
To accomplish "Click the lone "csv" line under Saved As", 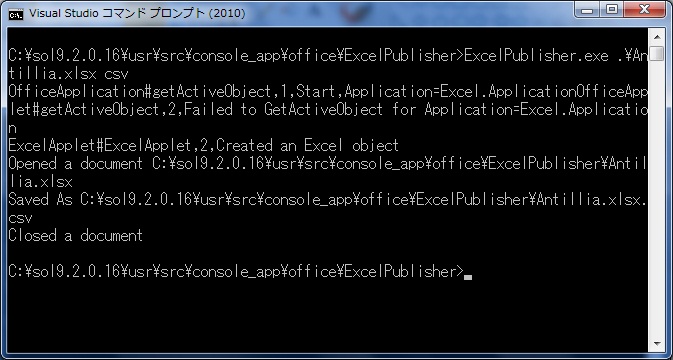I will click(20, 218).
